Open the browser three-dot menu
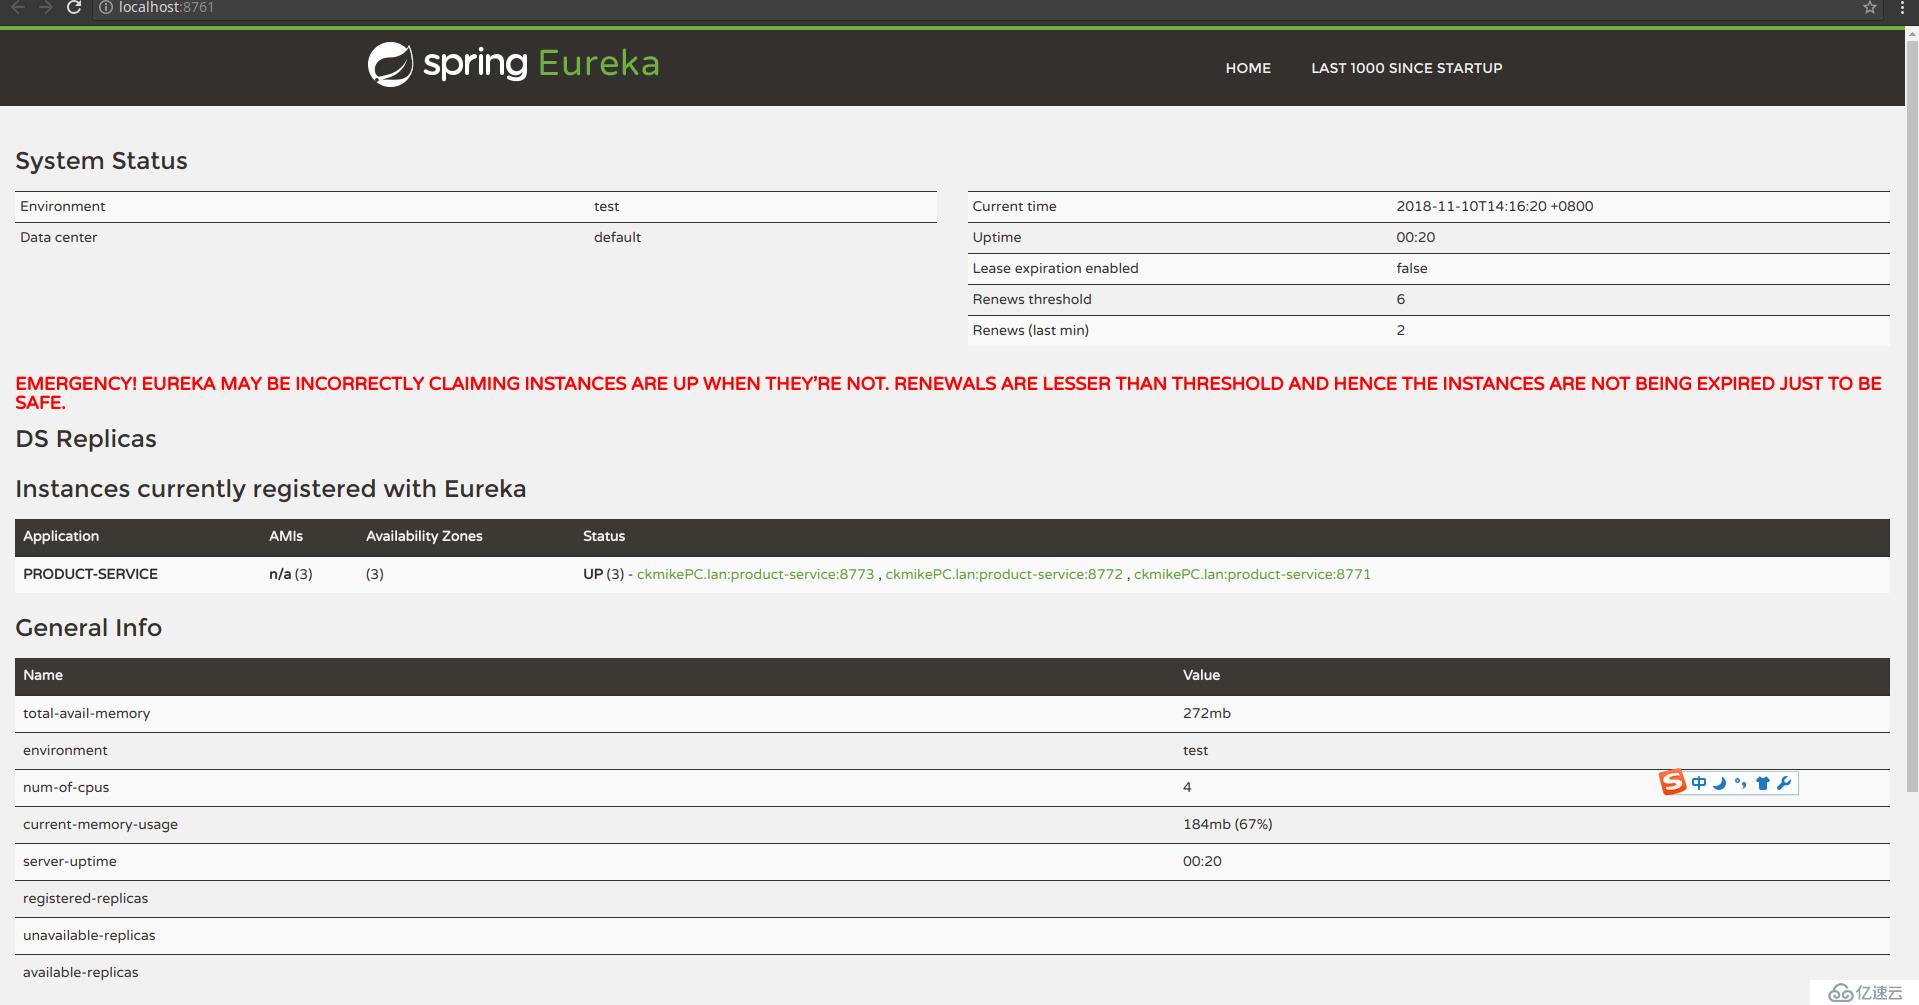Viewport: 1919px width, 1005px height. point(1901,7)
